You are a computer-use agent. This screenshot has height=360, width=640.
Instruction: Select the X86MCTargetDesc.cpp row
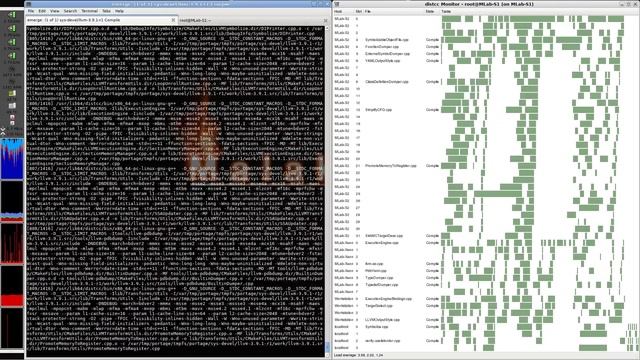486,236
